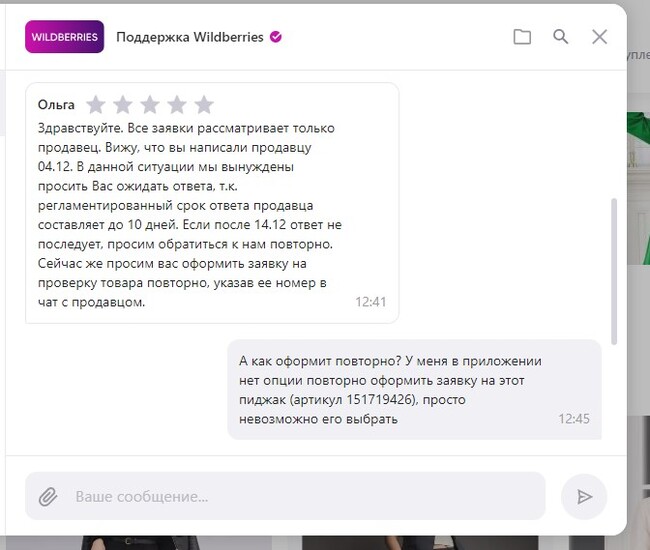Click the 'Поддержка Wildberries' chat title
The height and width of the screenshot is (550, 650).
[x=190, y=37]
